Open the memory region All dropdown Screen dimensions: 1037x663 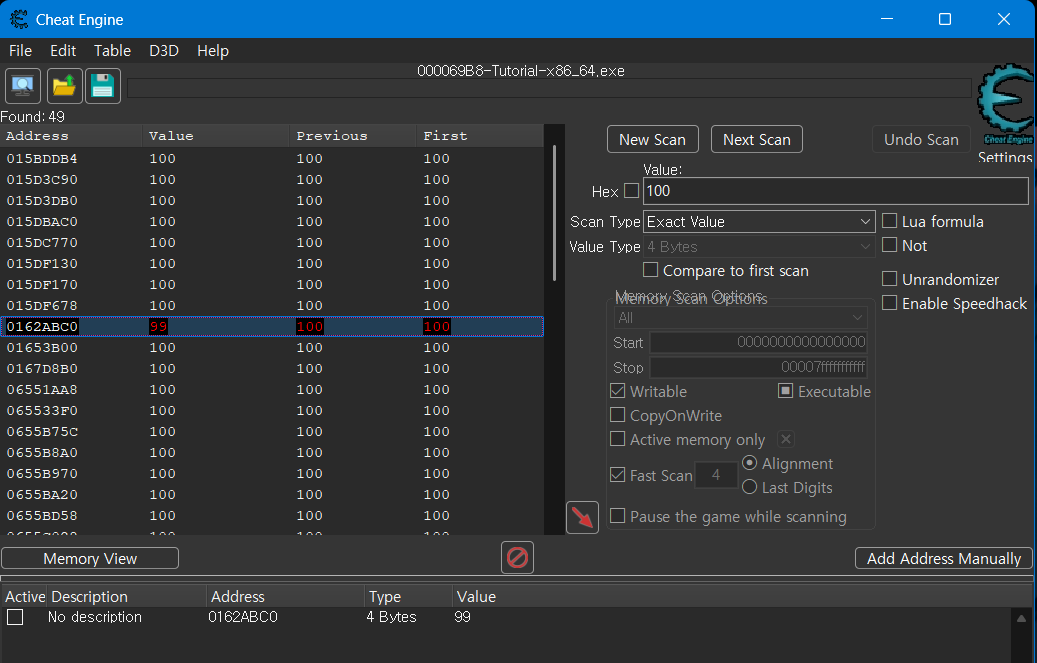tap(740, 318)
